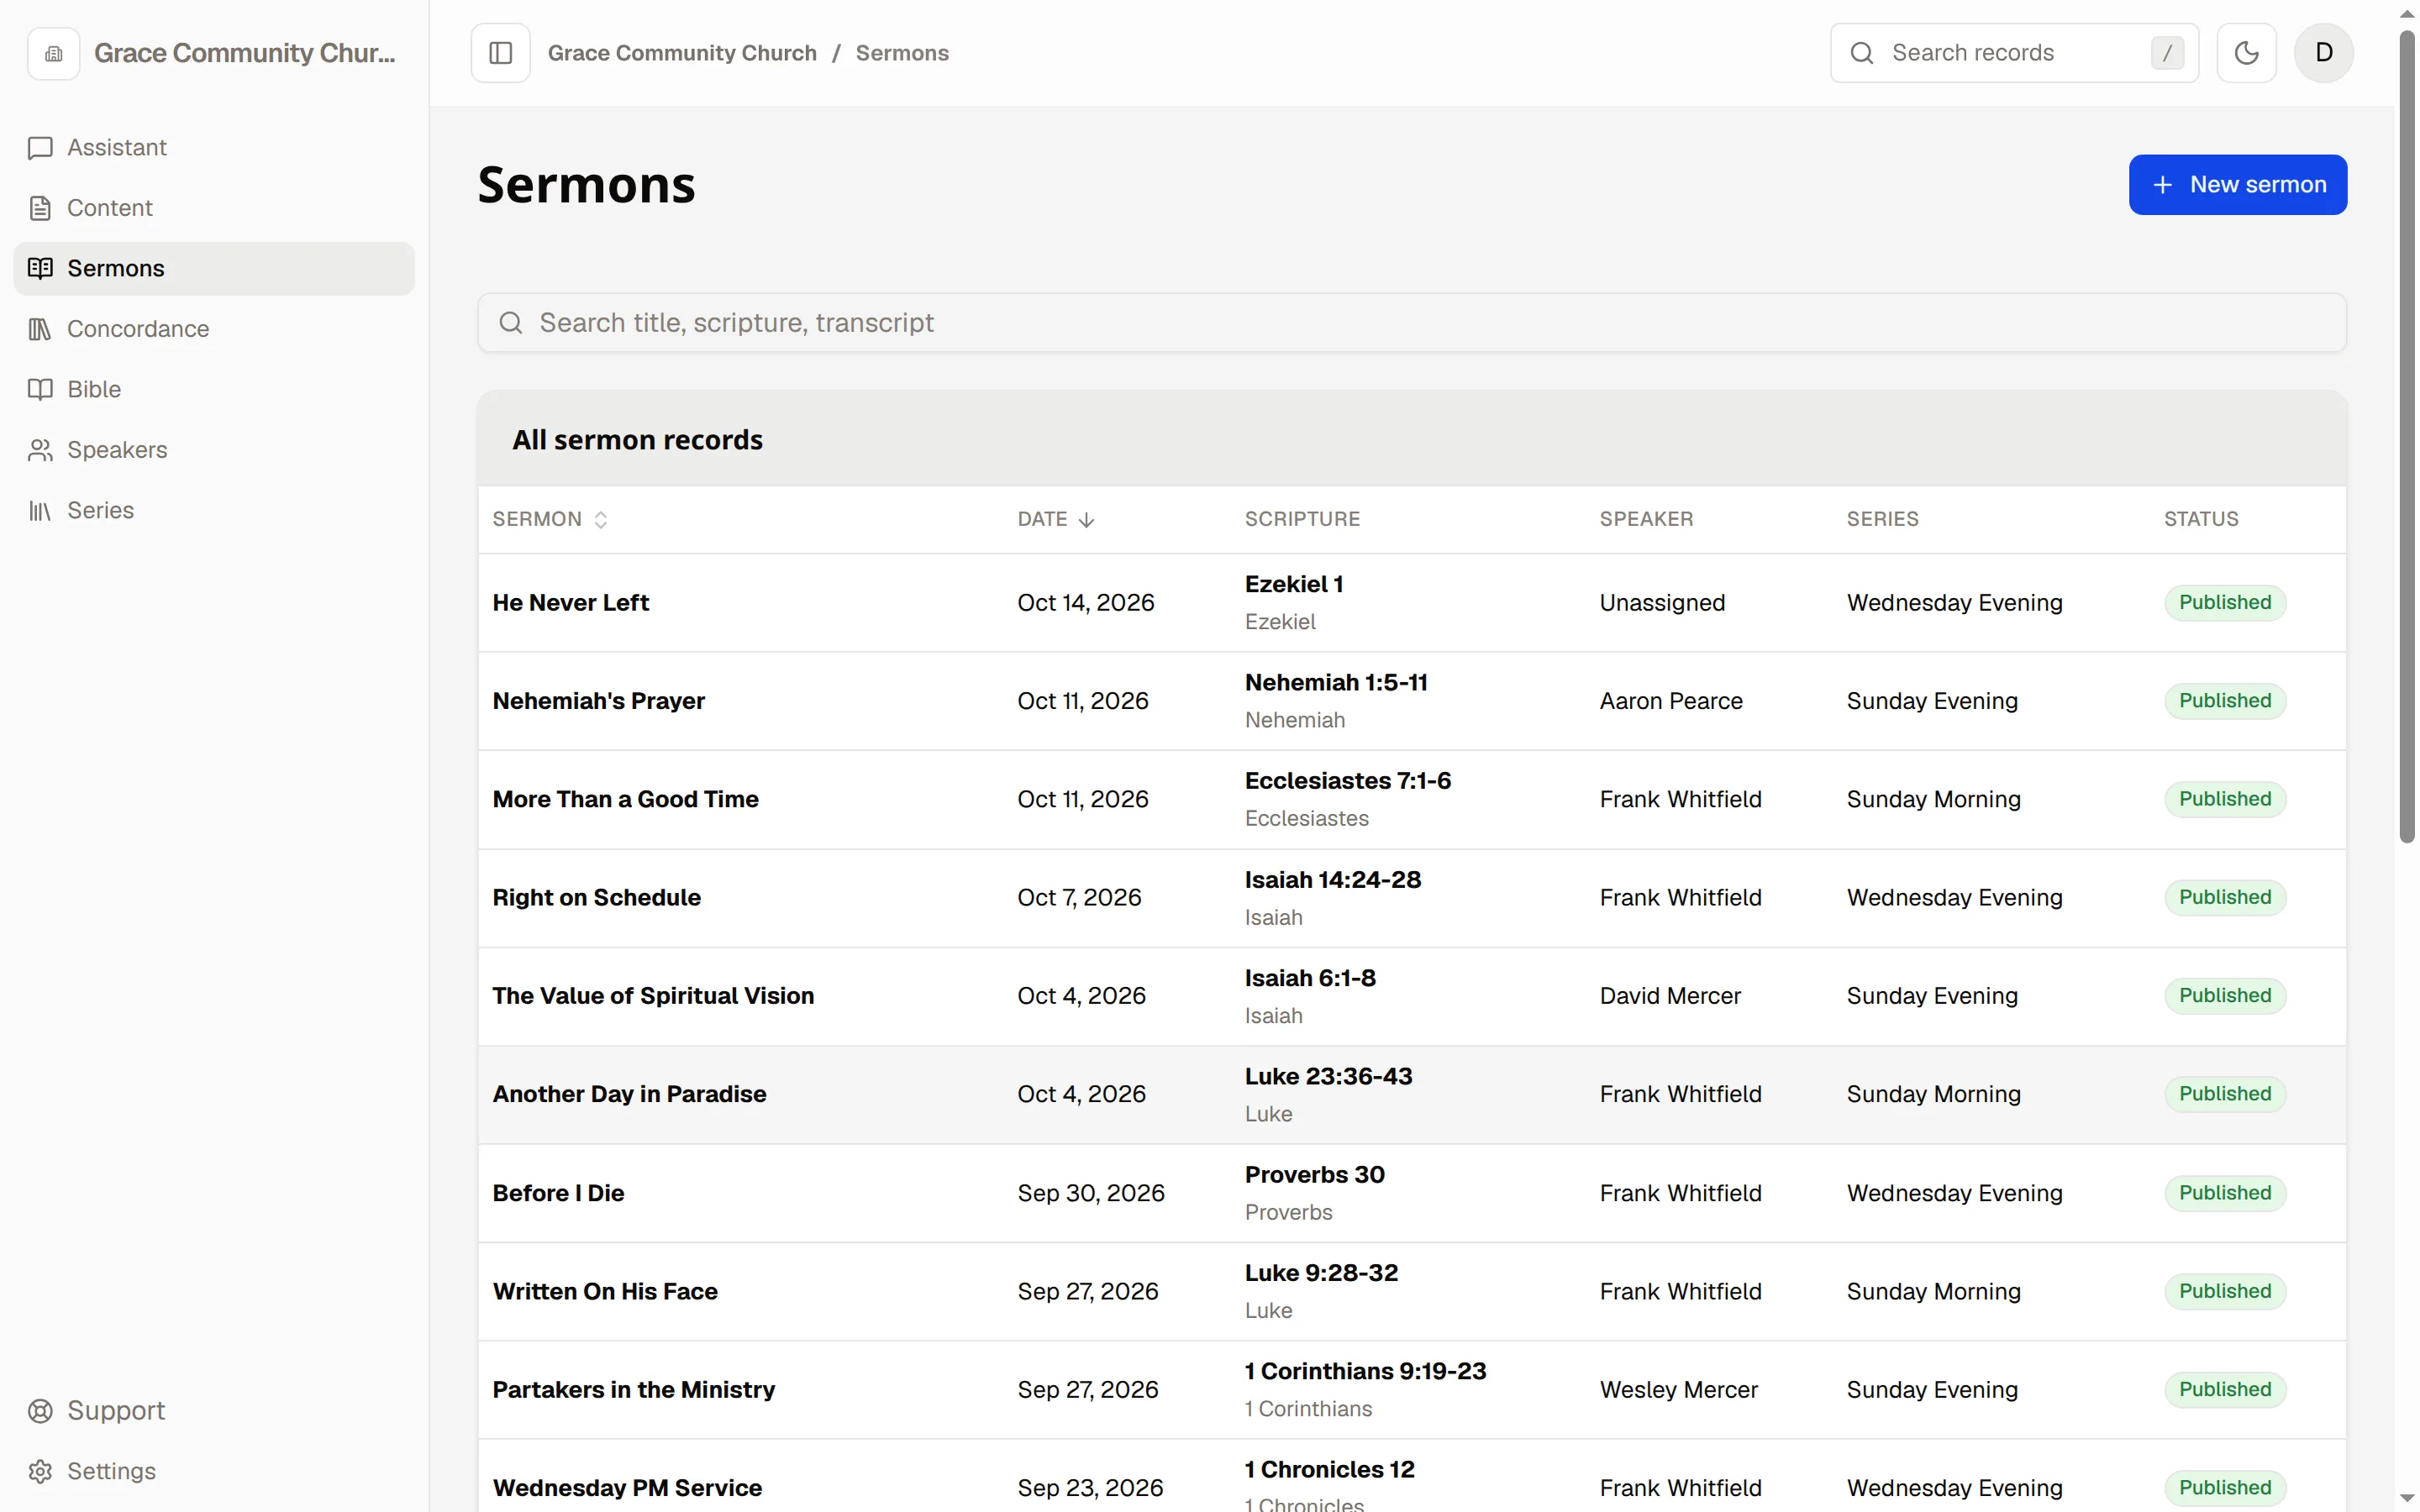Click the Sermons open book icon
Viewport: 2420px width, 1512px height.
click(40, 268)
